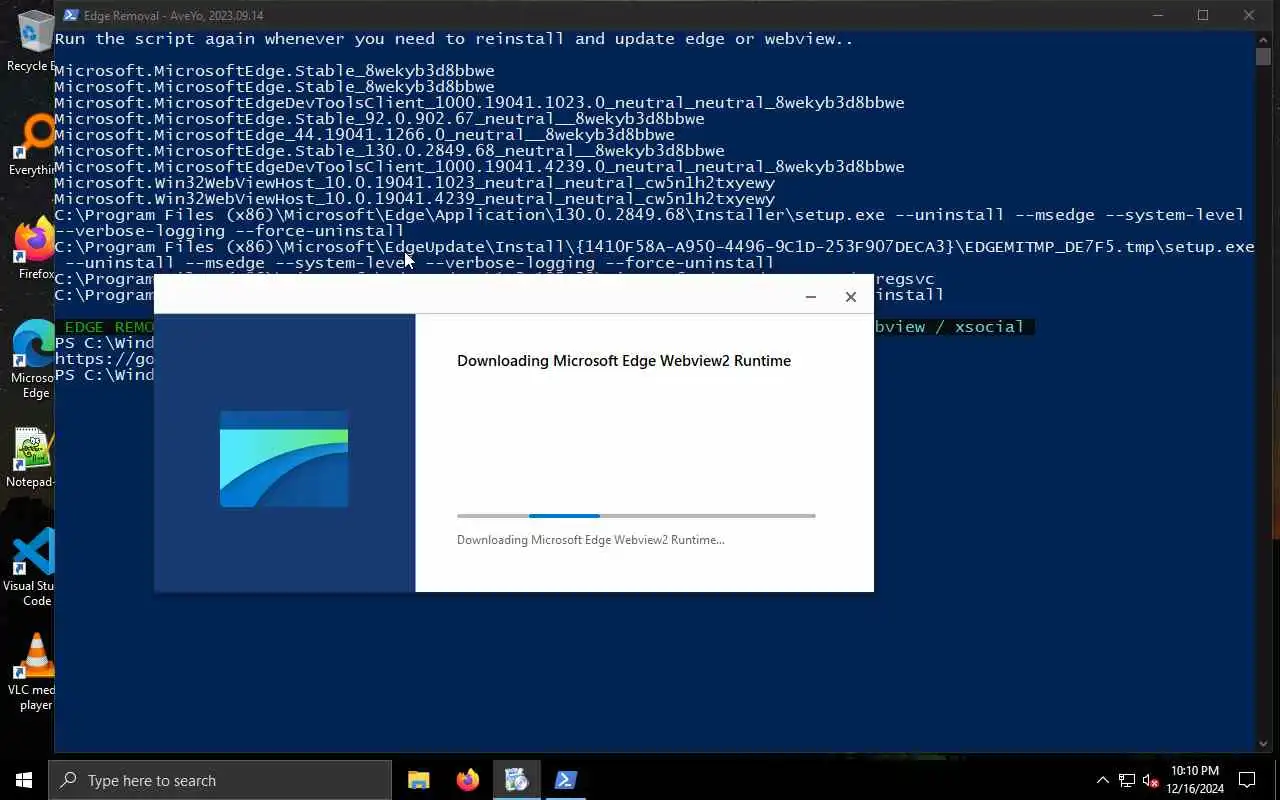This screenshot has height=800, width=1280.
Task: Open network status tray icon
Action: [x=1127, y=780]
